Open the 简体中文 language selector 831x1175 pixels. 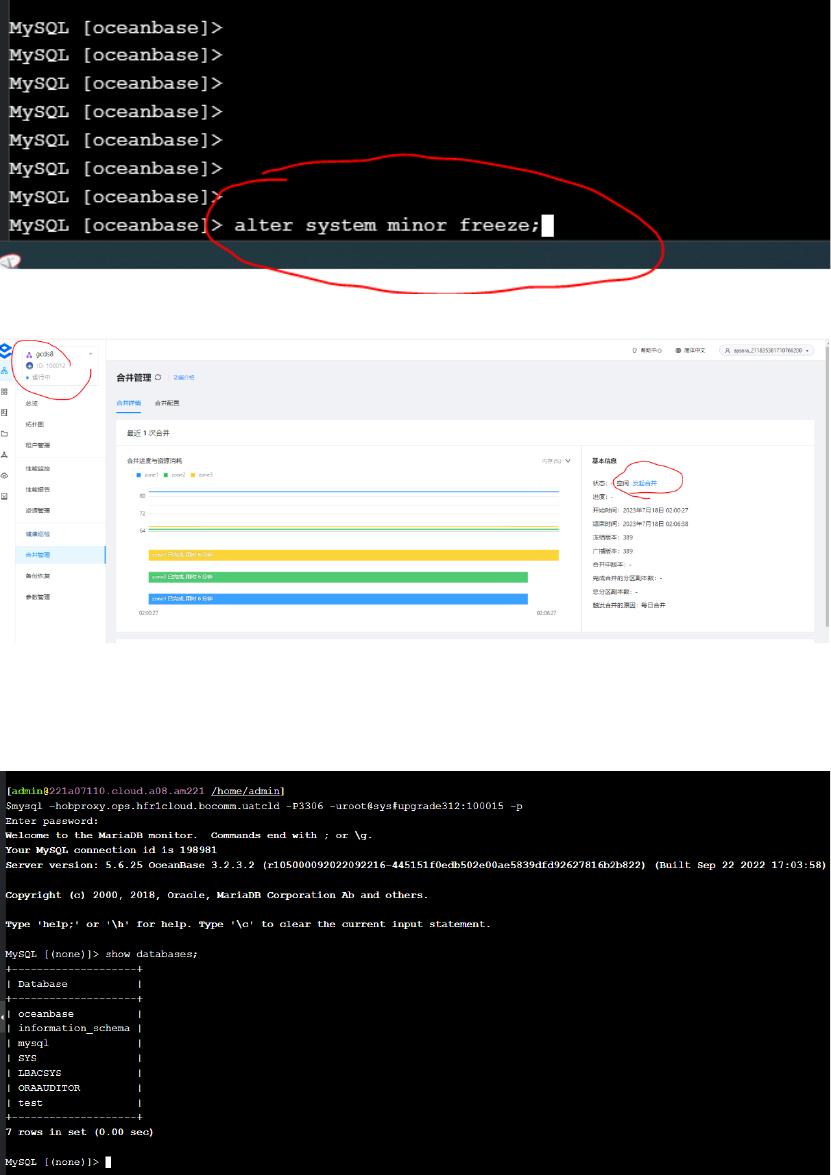coord(690,350)
